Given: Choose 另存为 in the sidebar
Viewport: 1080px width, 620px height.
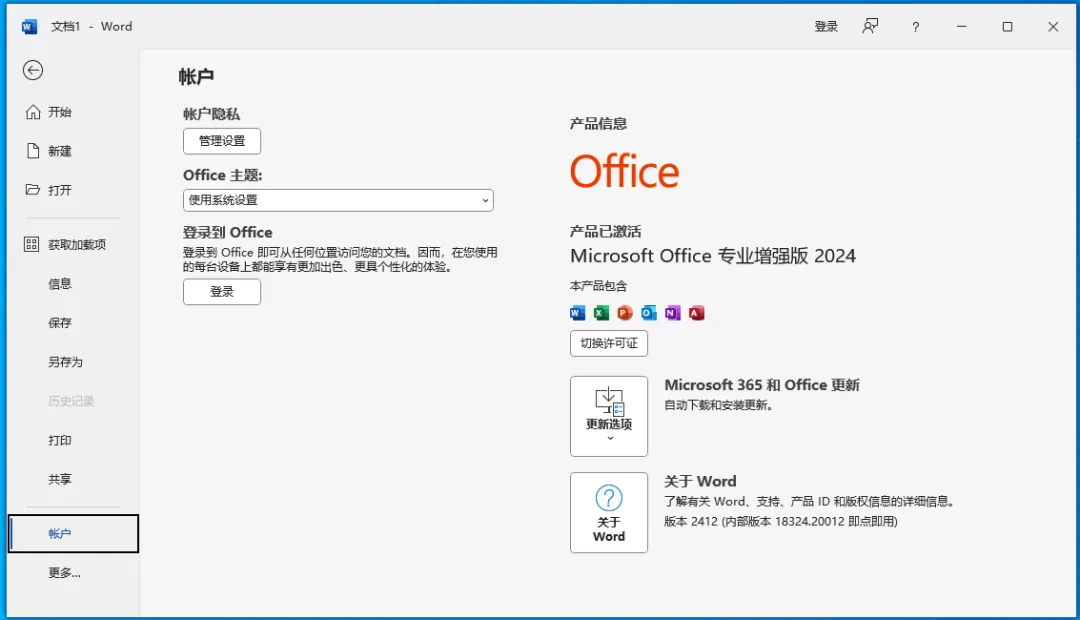Looking at the screenshot, I should [x=73, y=362].
